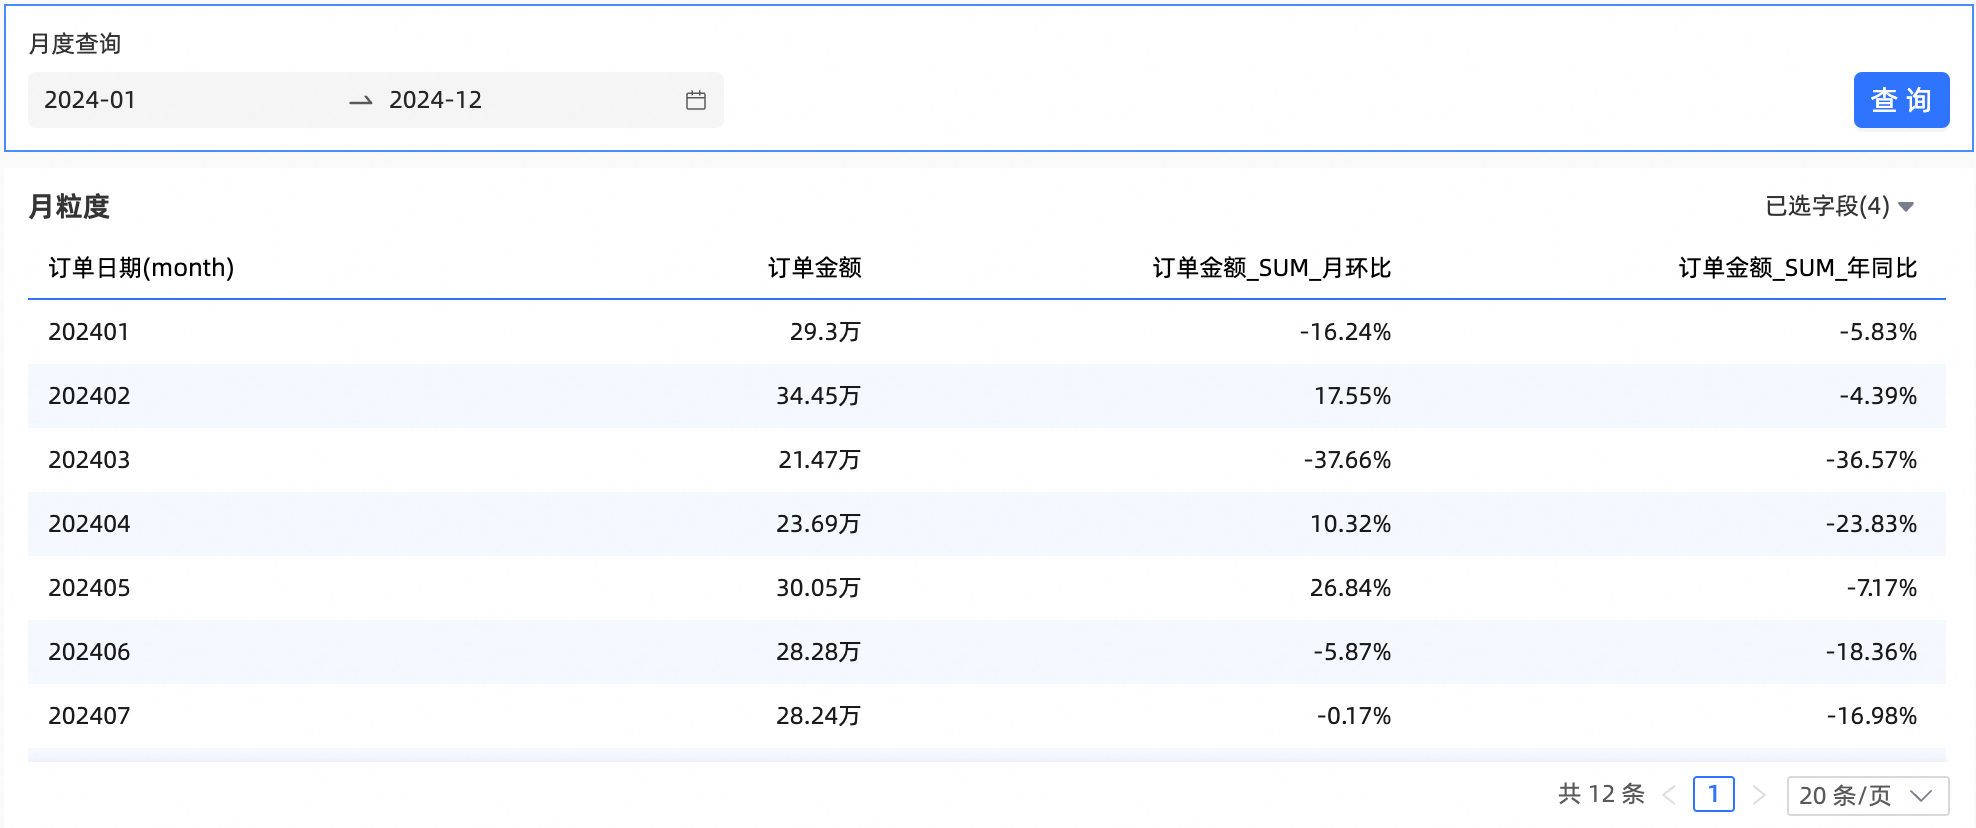Click the 34.45万 amount cell

tap(818, 396)
